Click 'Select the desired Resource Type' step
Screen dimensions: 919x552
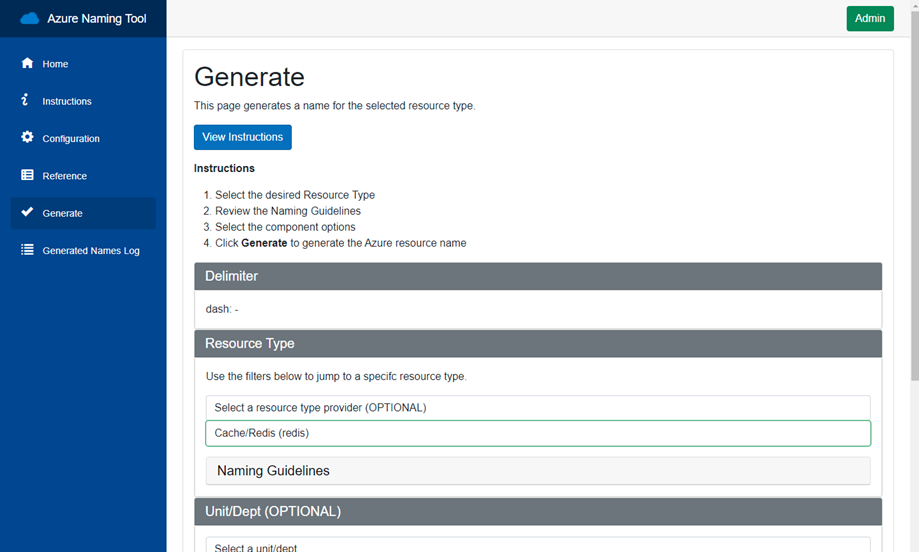click(295, 195)
